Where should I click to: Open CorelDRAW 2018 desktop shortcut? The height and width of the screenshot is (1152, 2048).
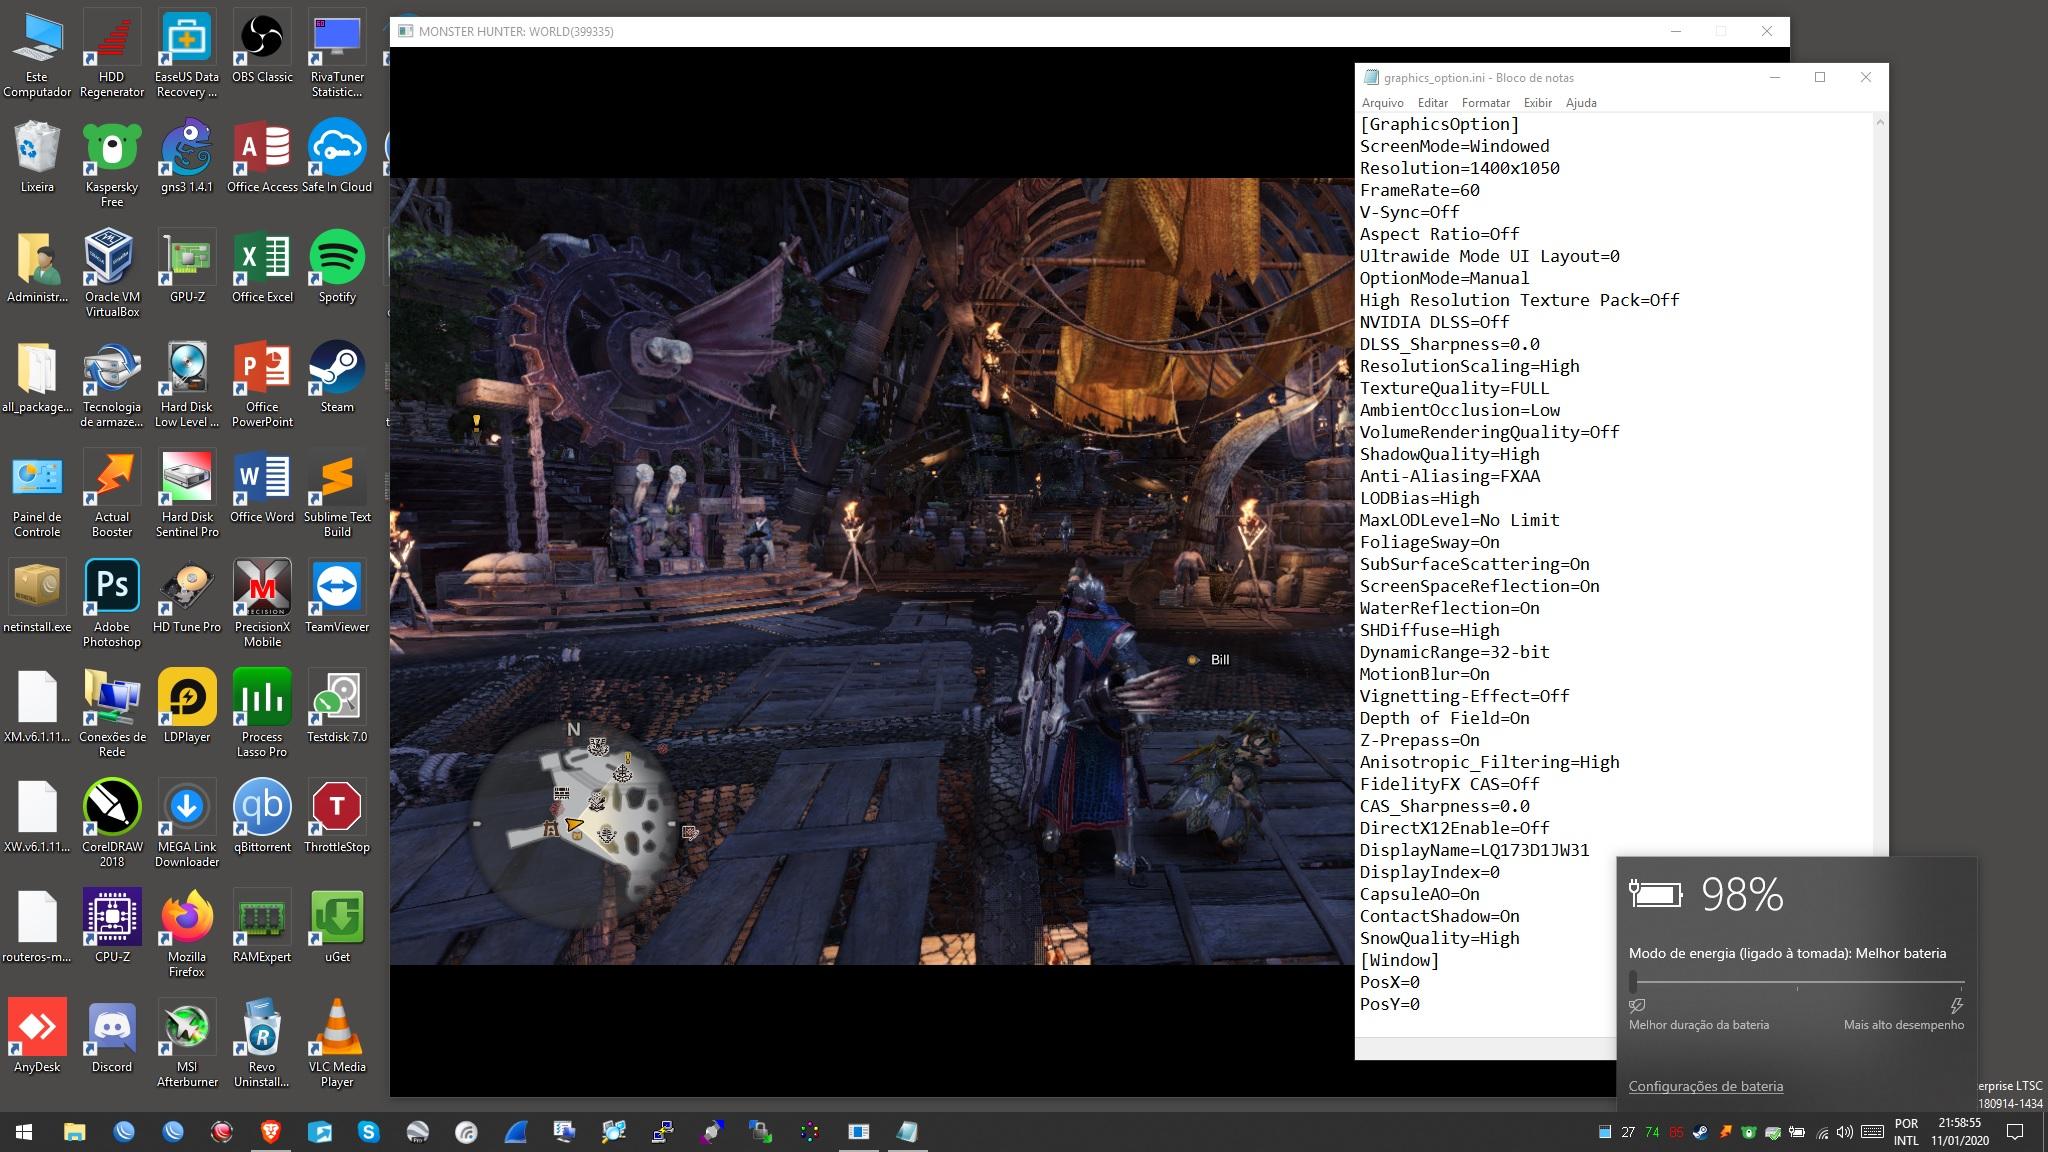click(112, 822)
